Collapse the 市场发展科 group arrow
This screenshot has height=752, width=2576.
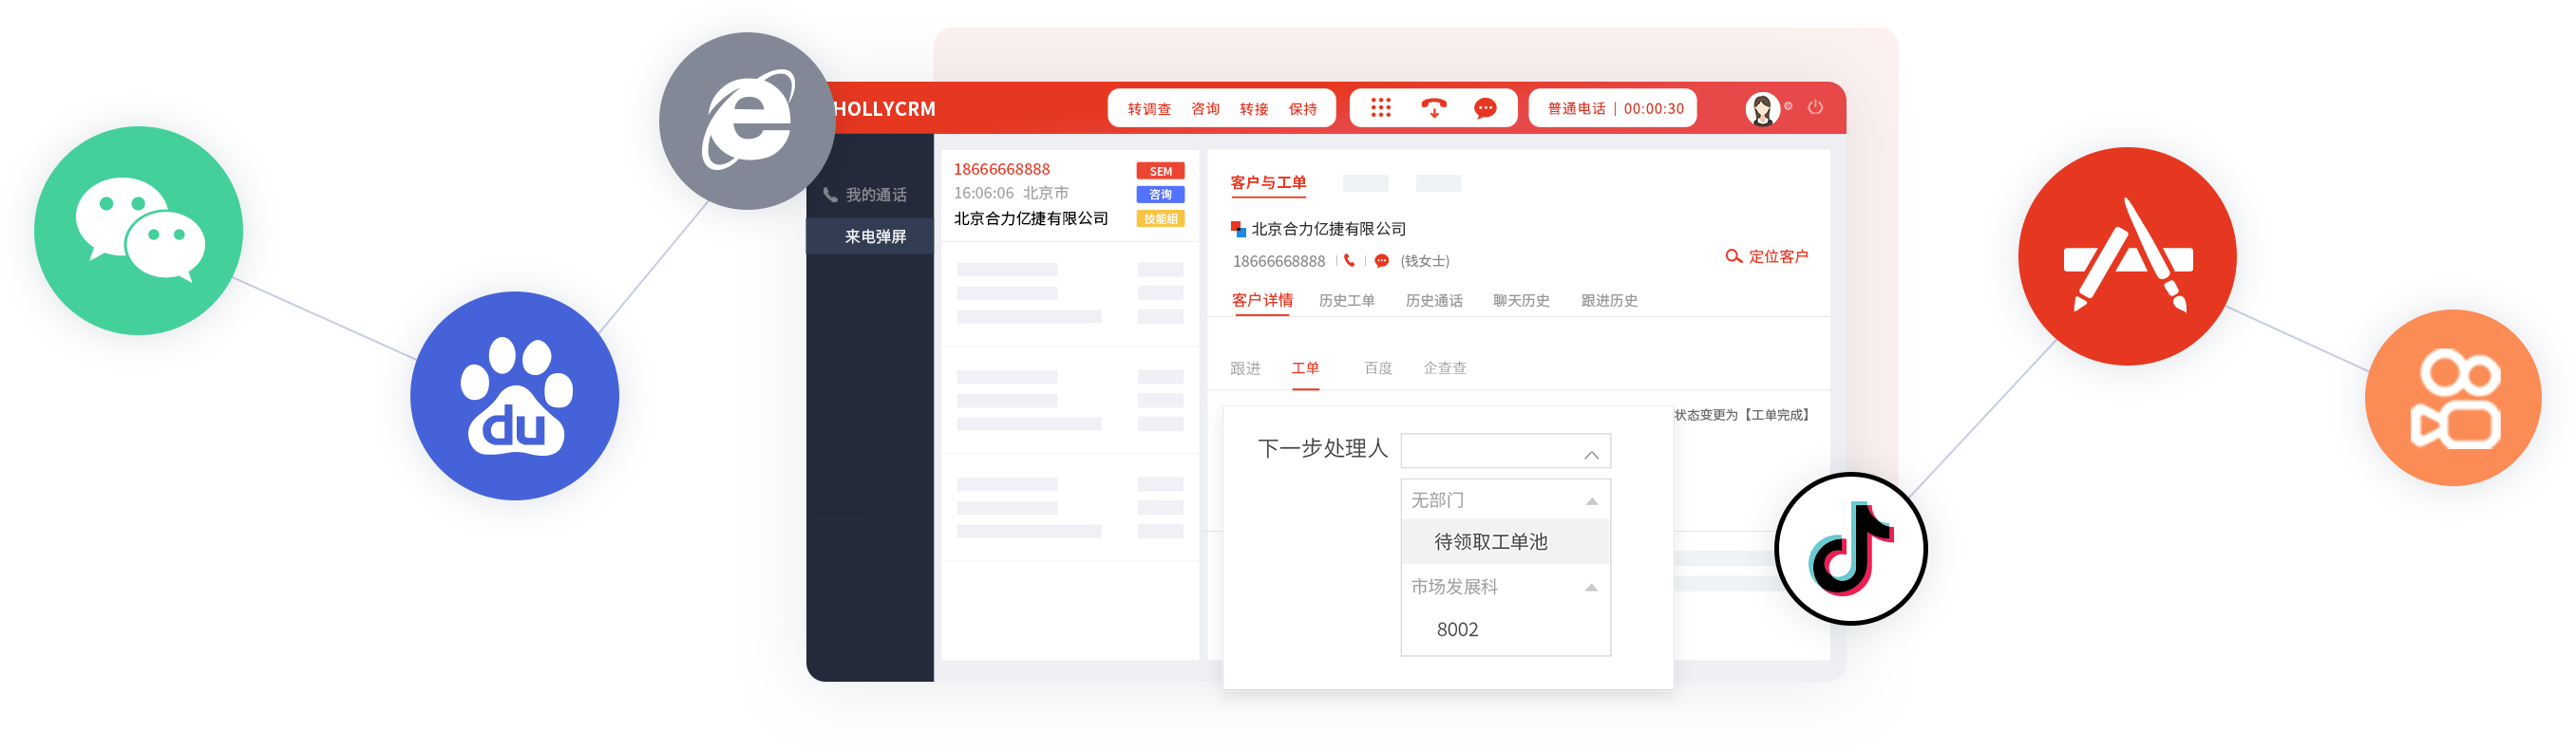coord(1591,589)
